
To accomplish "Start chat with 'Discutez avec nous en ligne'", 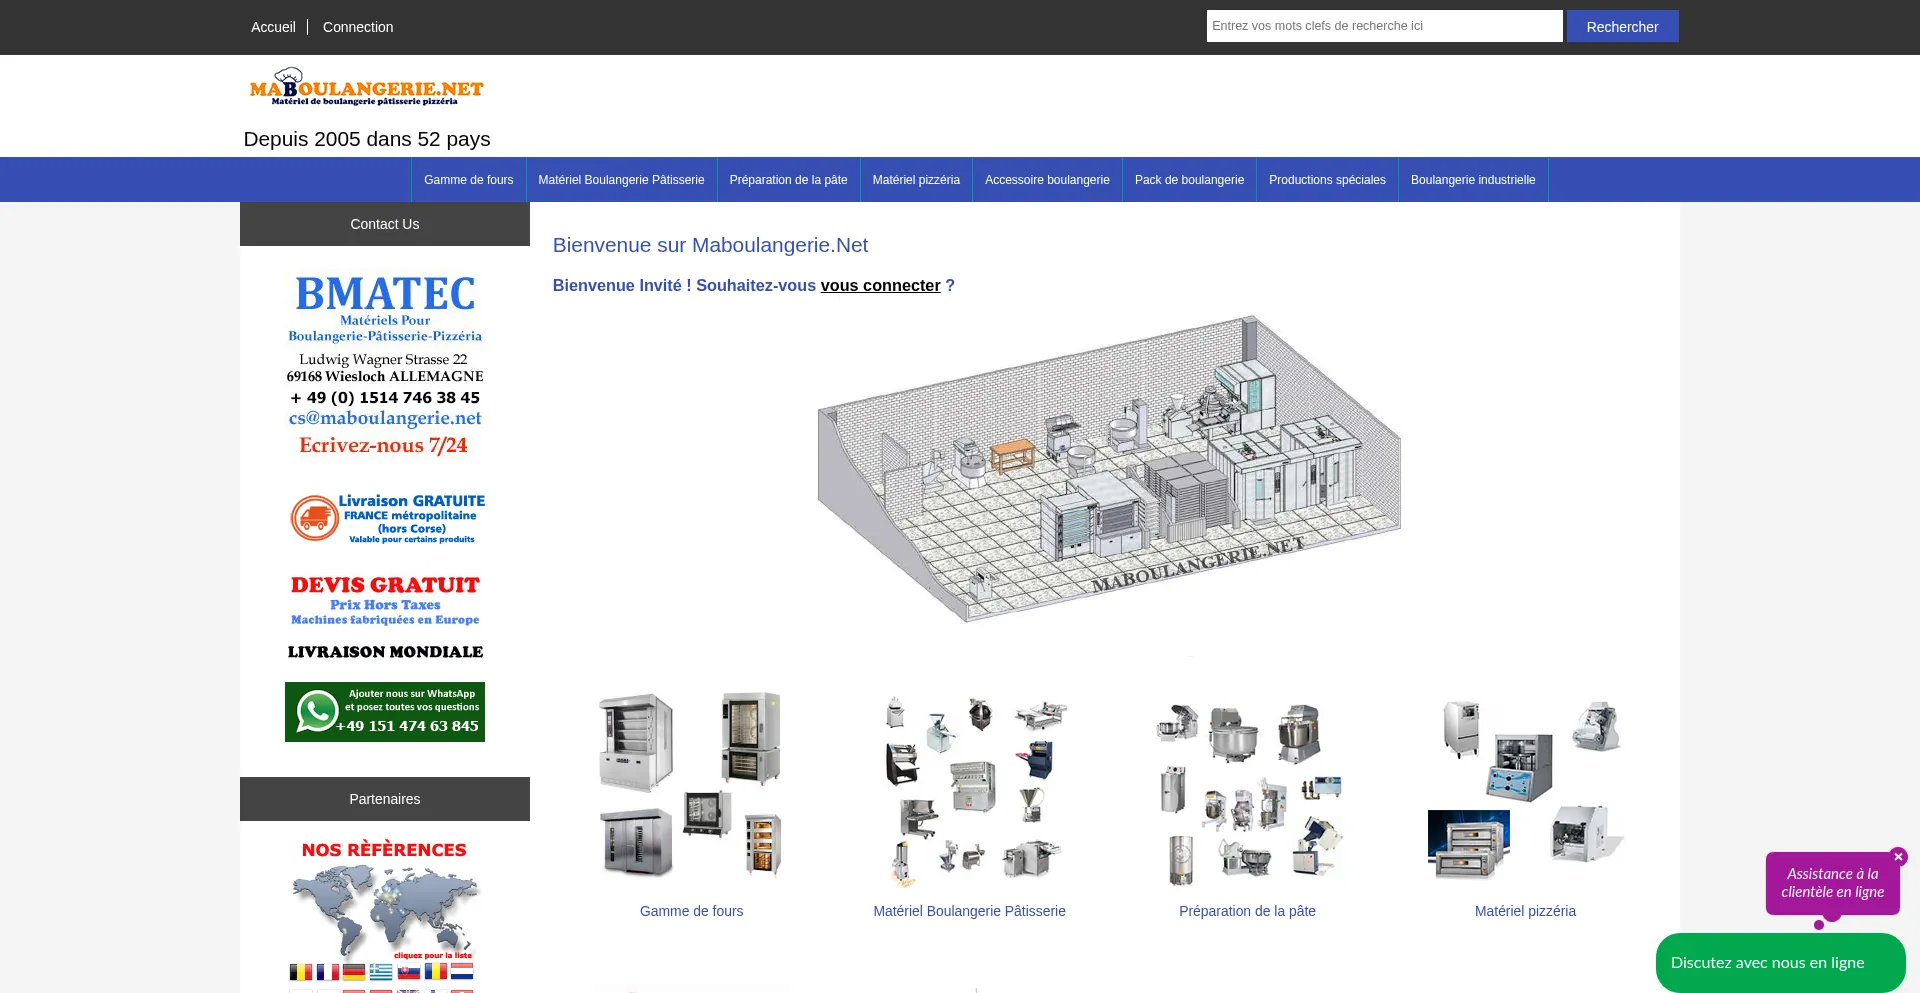I will (x=1767, y=963).
